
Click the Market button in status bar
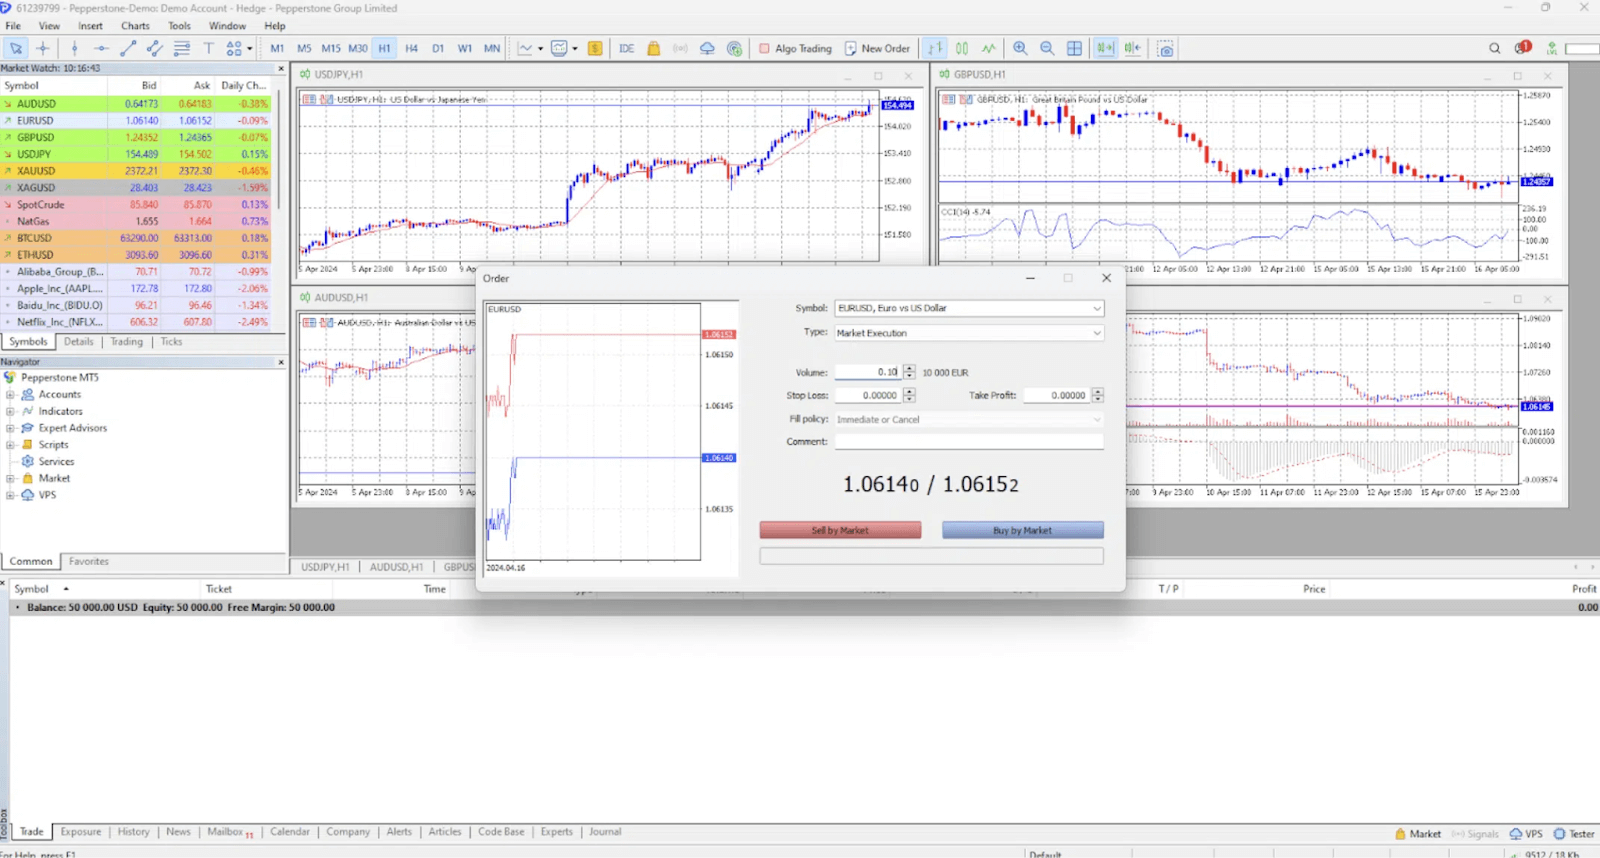[1418, 834]
